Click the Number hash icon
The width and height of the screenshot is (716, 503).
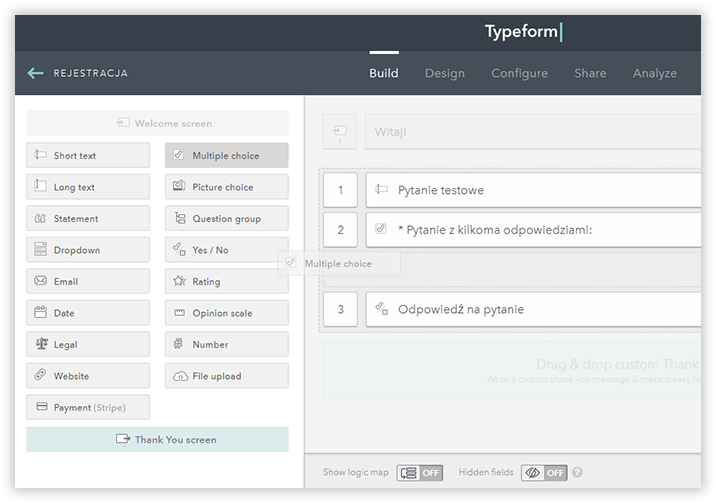click(178, 344)
